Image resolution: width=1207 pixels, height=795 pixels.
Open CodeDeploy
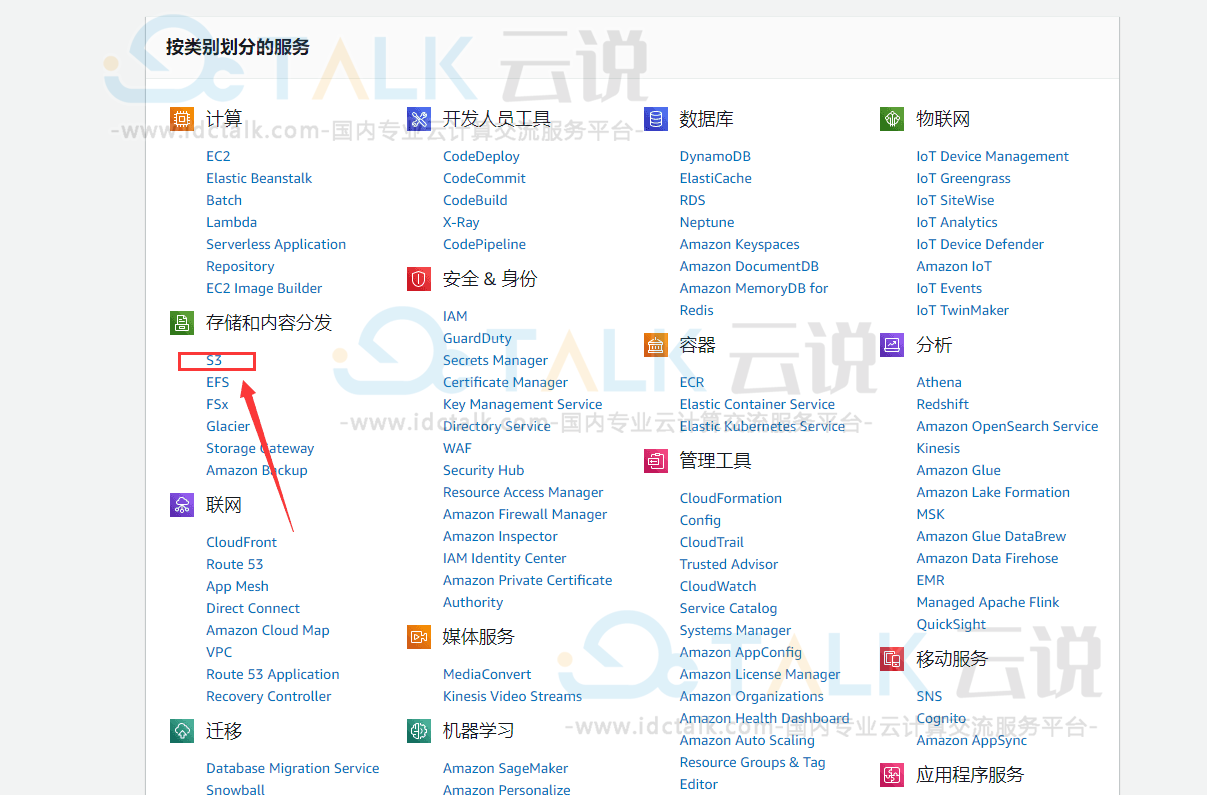pos(481,156)
